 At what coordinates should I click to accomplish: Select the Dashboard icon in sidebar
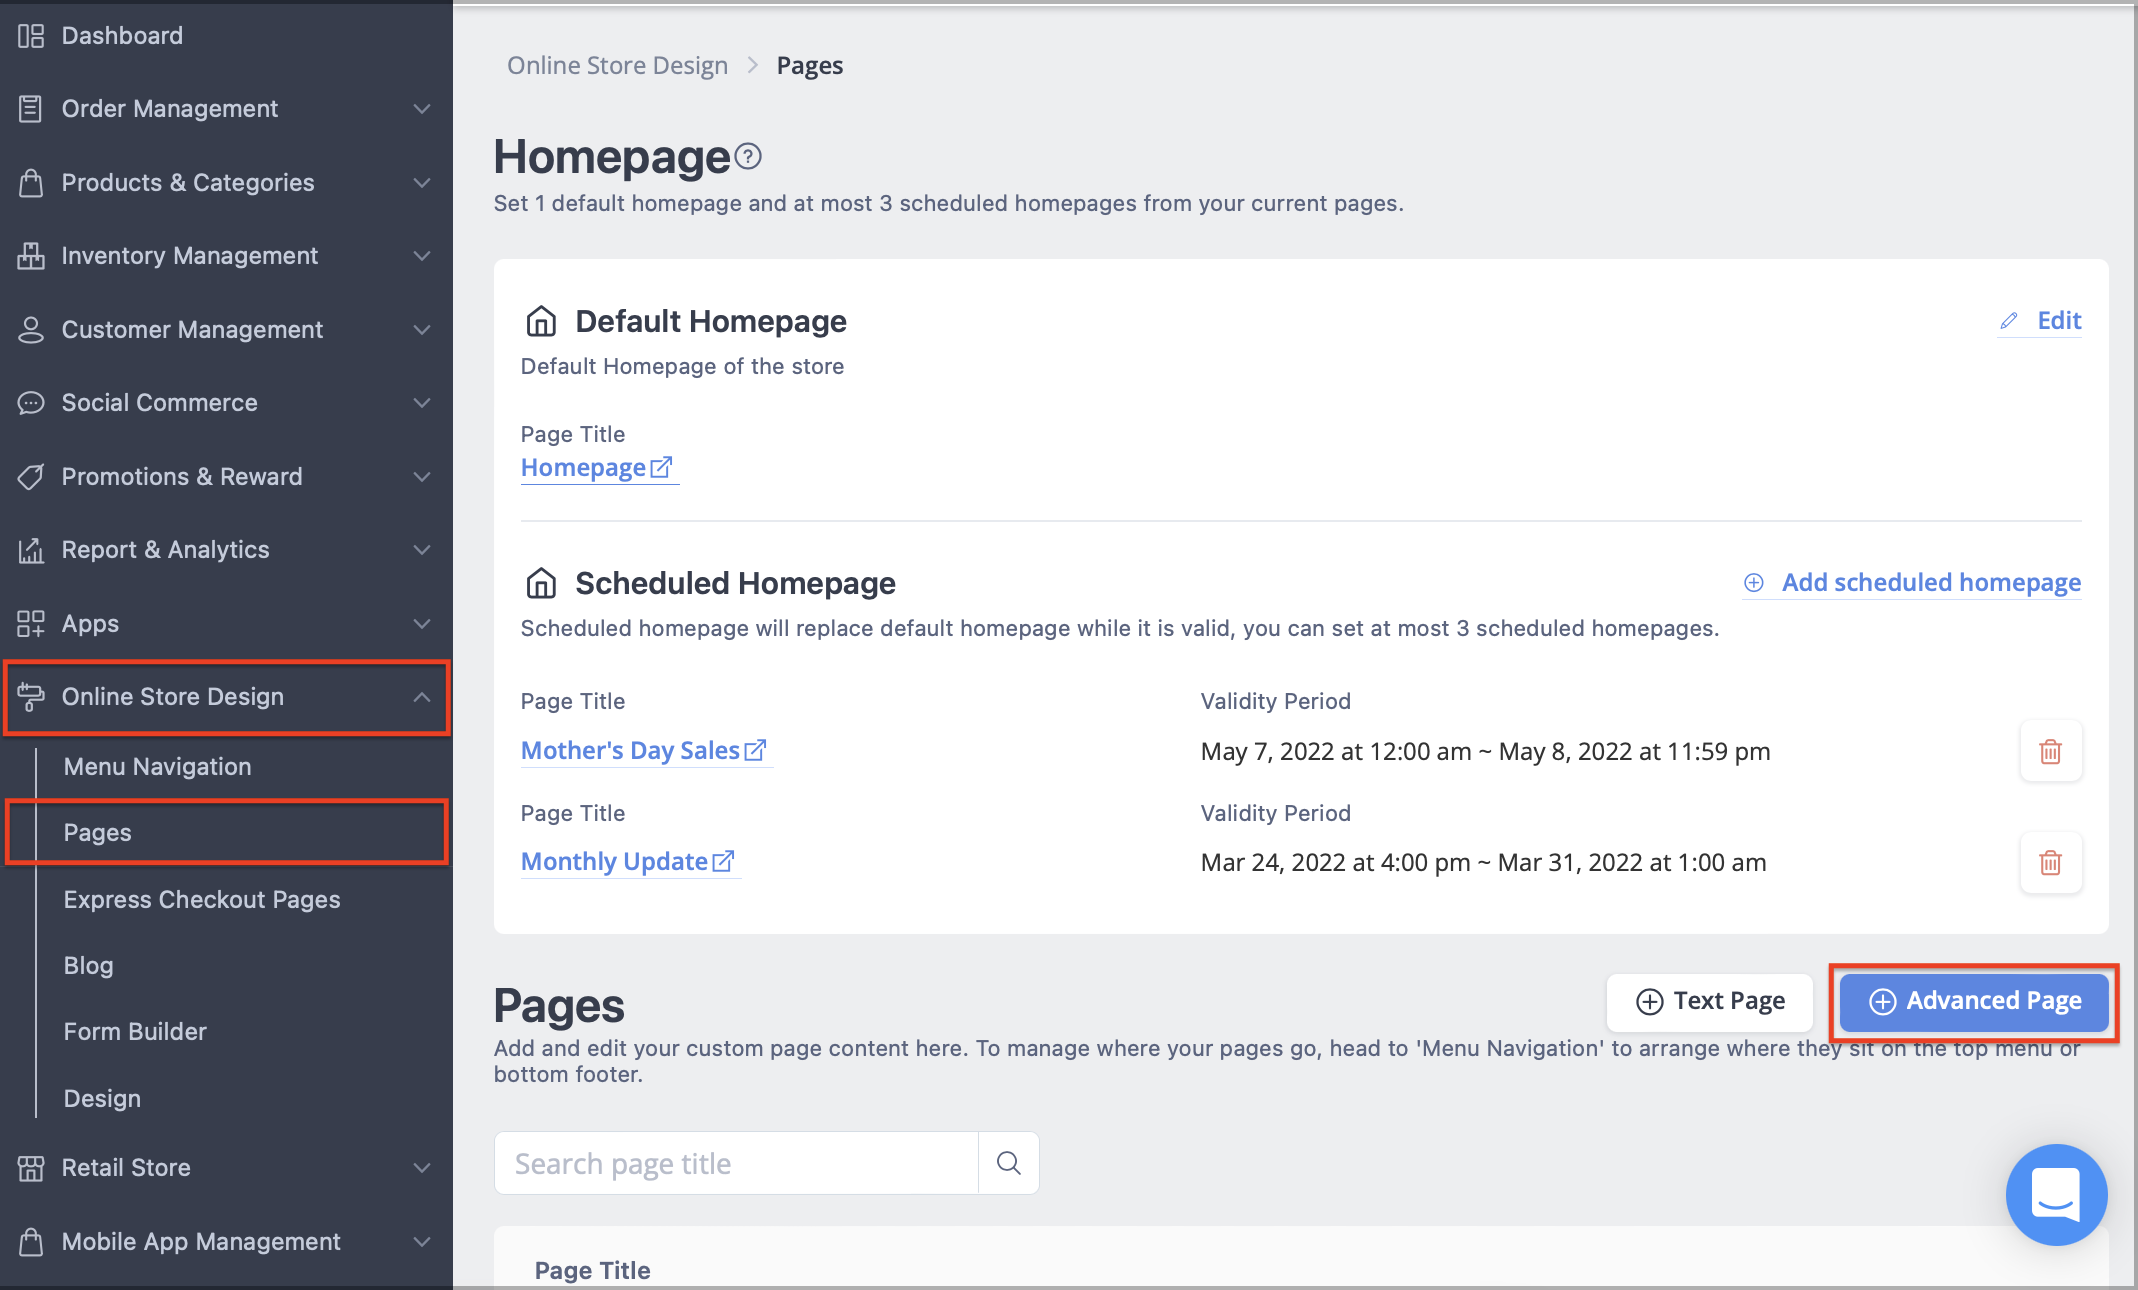tap(30, 35)
